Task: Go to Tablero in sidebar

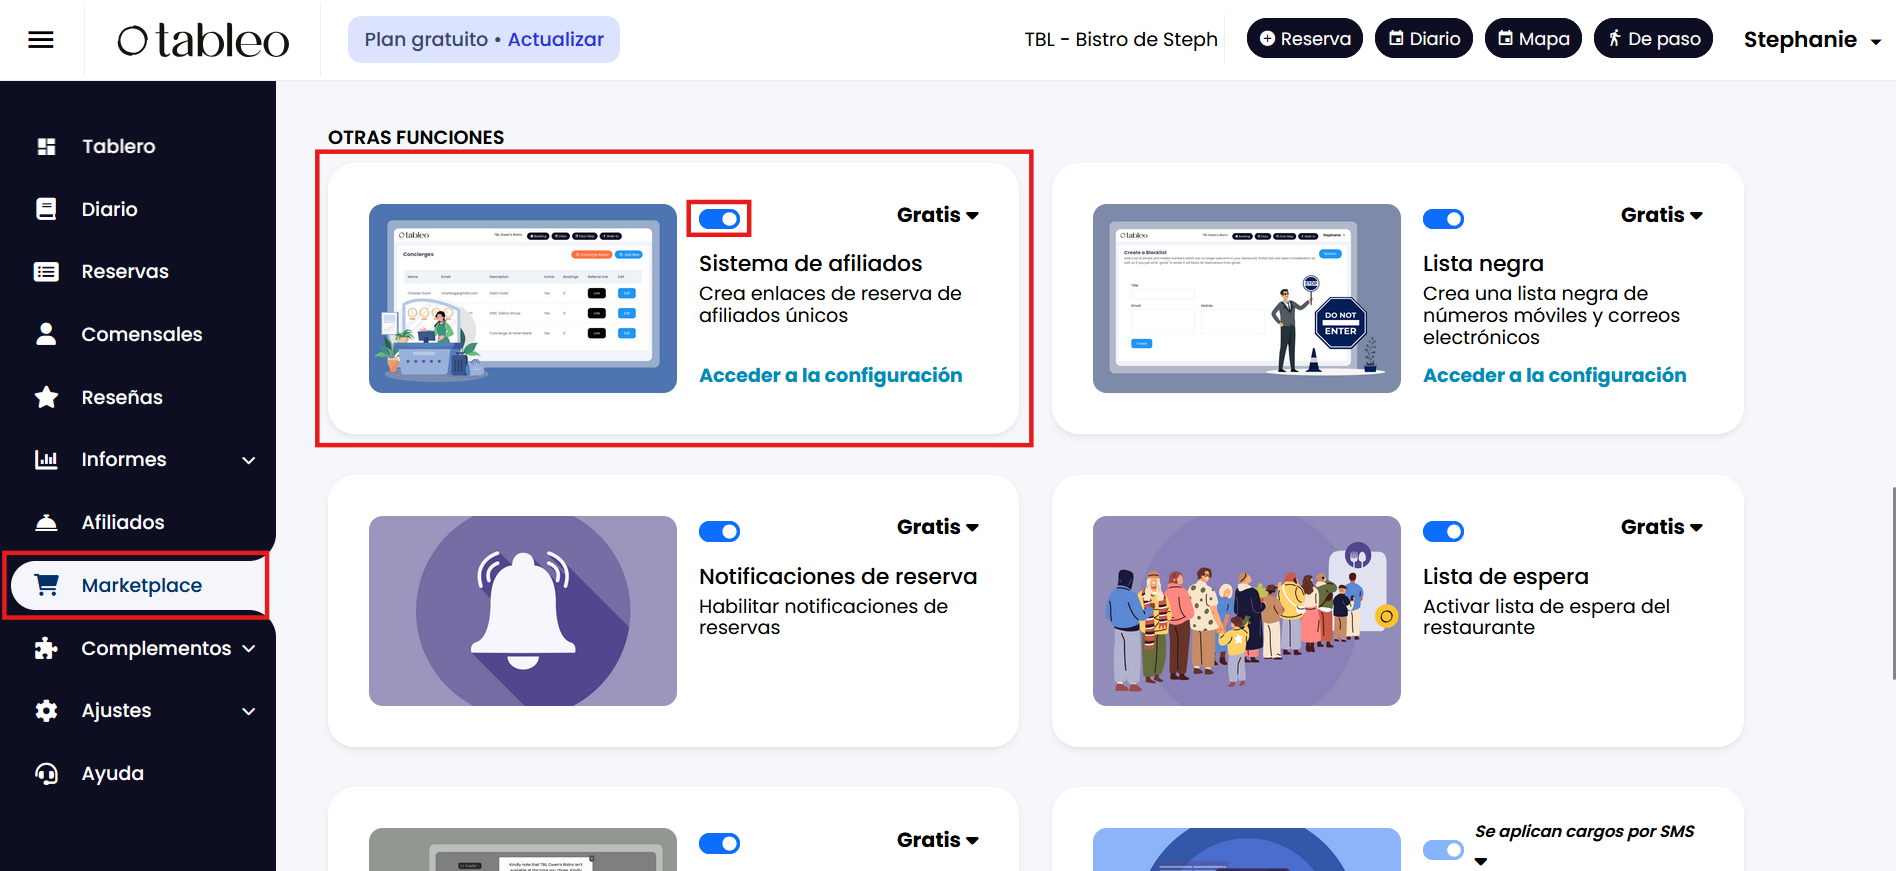Action: pos(119,146)
